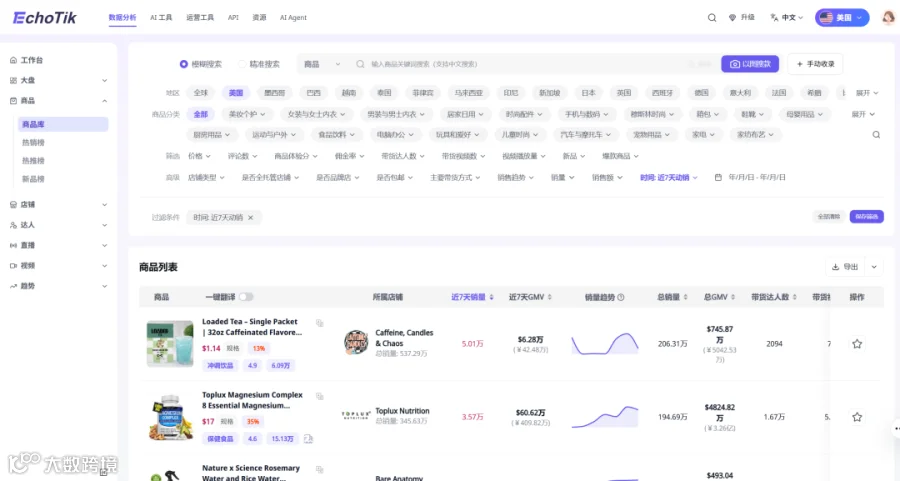Click the camera icon for image search
Viewport: 900px width, 481px height.
click(x=734, y=64)
